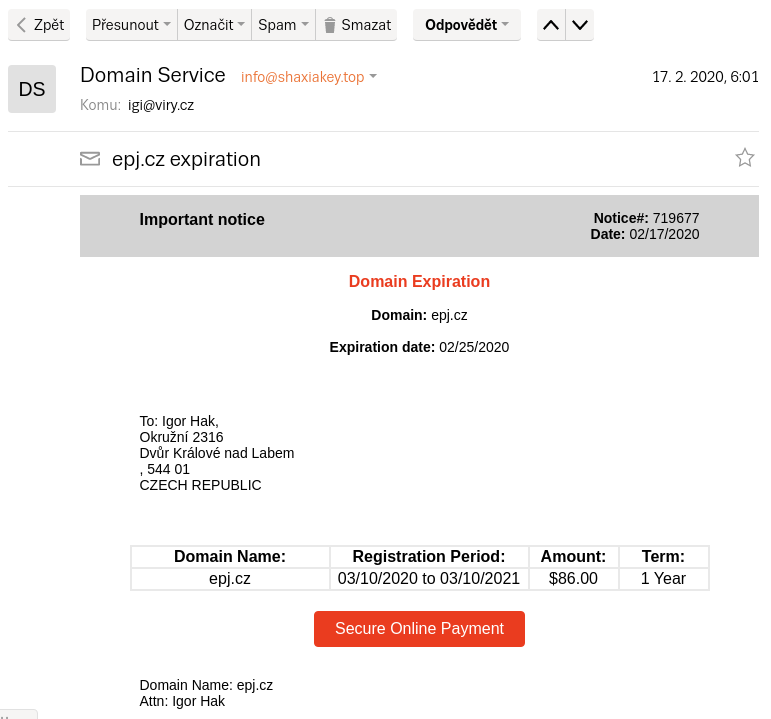Click sender address info@shaxiakey.top
This screenshot has height=719, width=771.
(302, 77)
